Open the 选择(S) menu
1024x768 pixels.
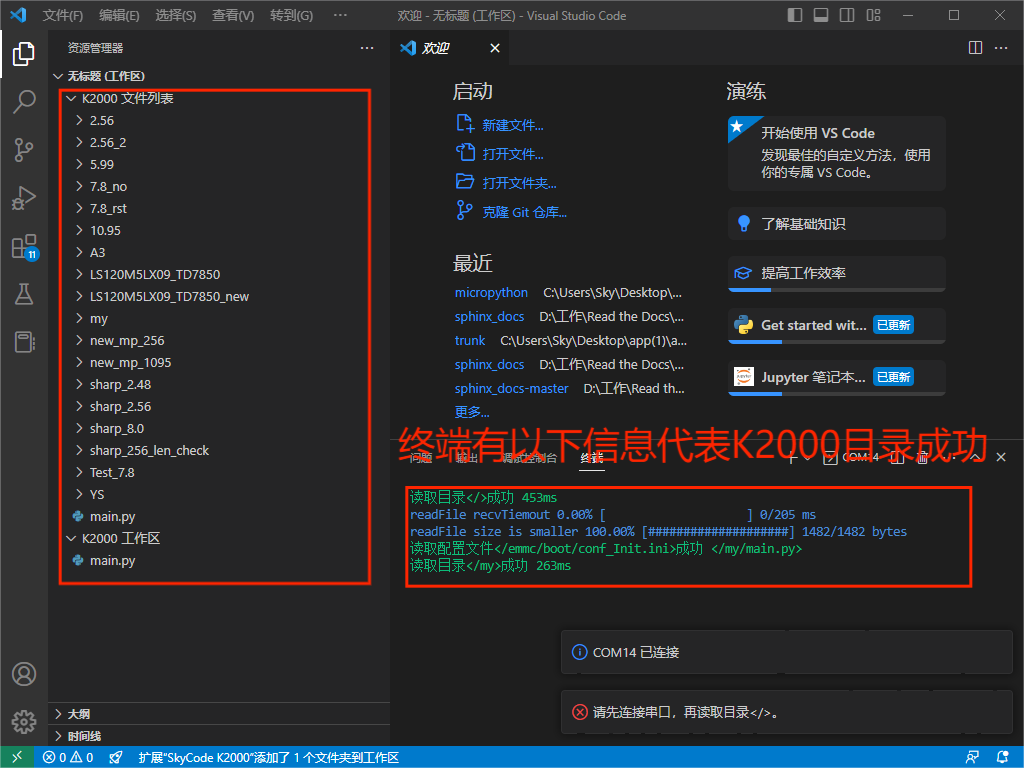[176, 15]
